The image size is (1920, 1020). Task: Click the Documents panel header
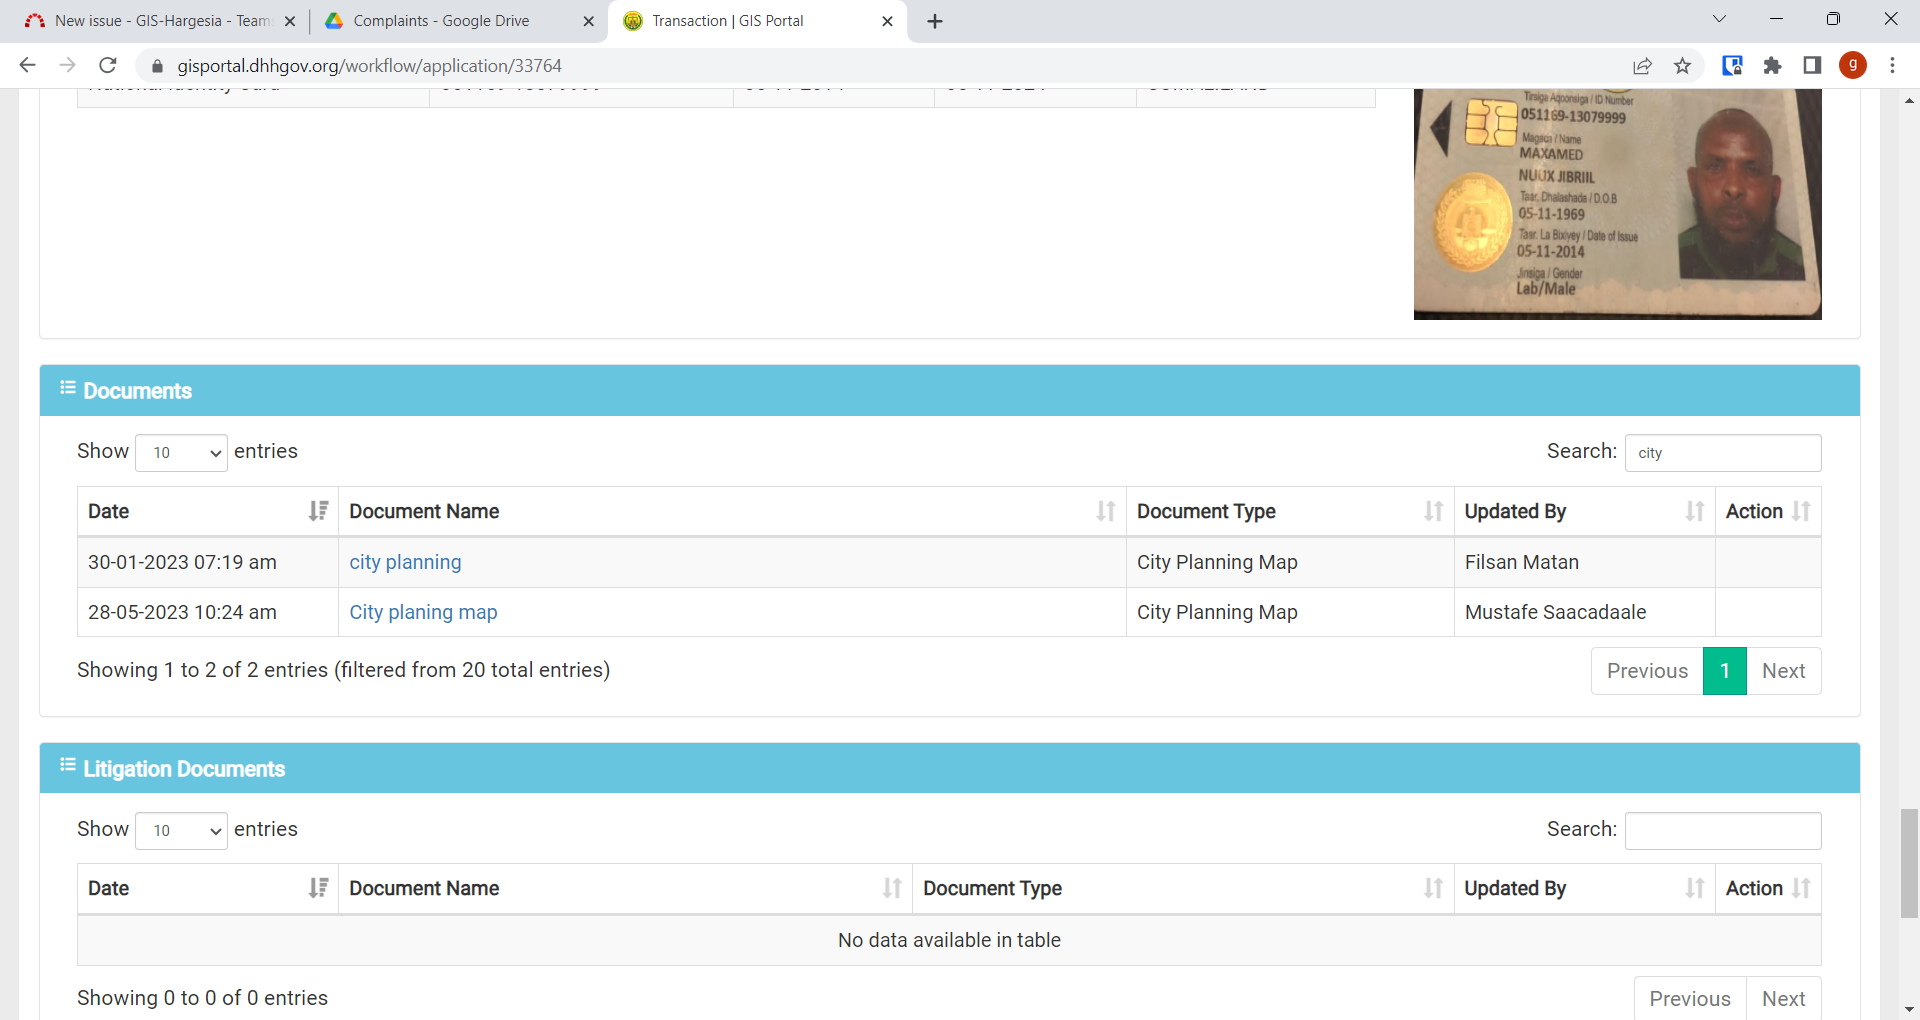coord(949,391)
